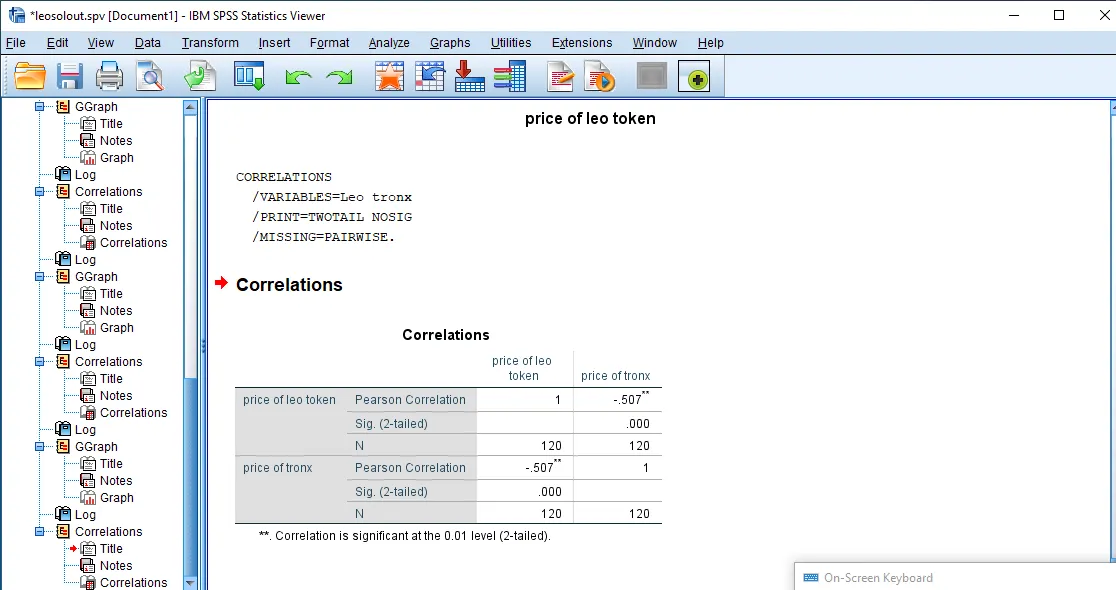Click the large Correlations heading in output
The height and width of the screenshot is (590, 1116).
pyautogui.click(x=289, y=285)
